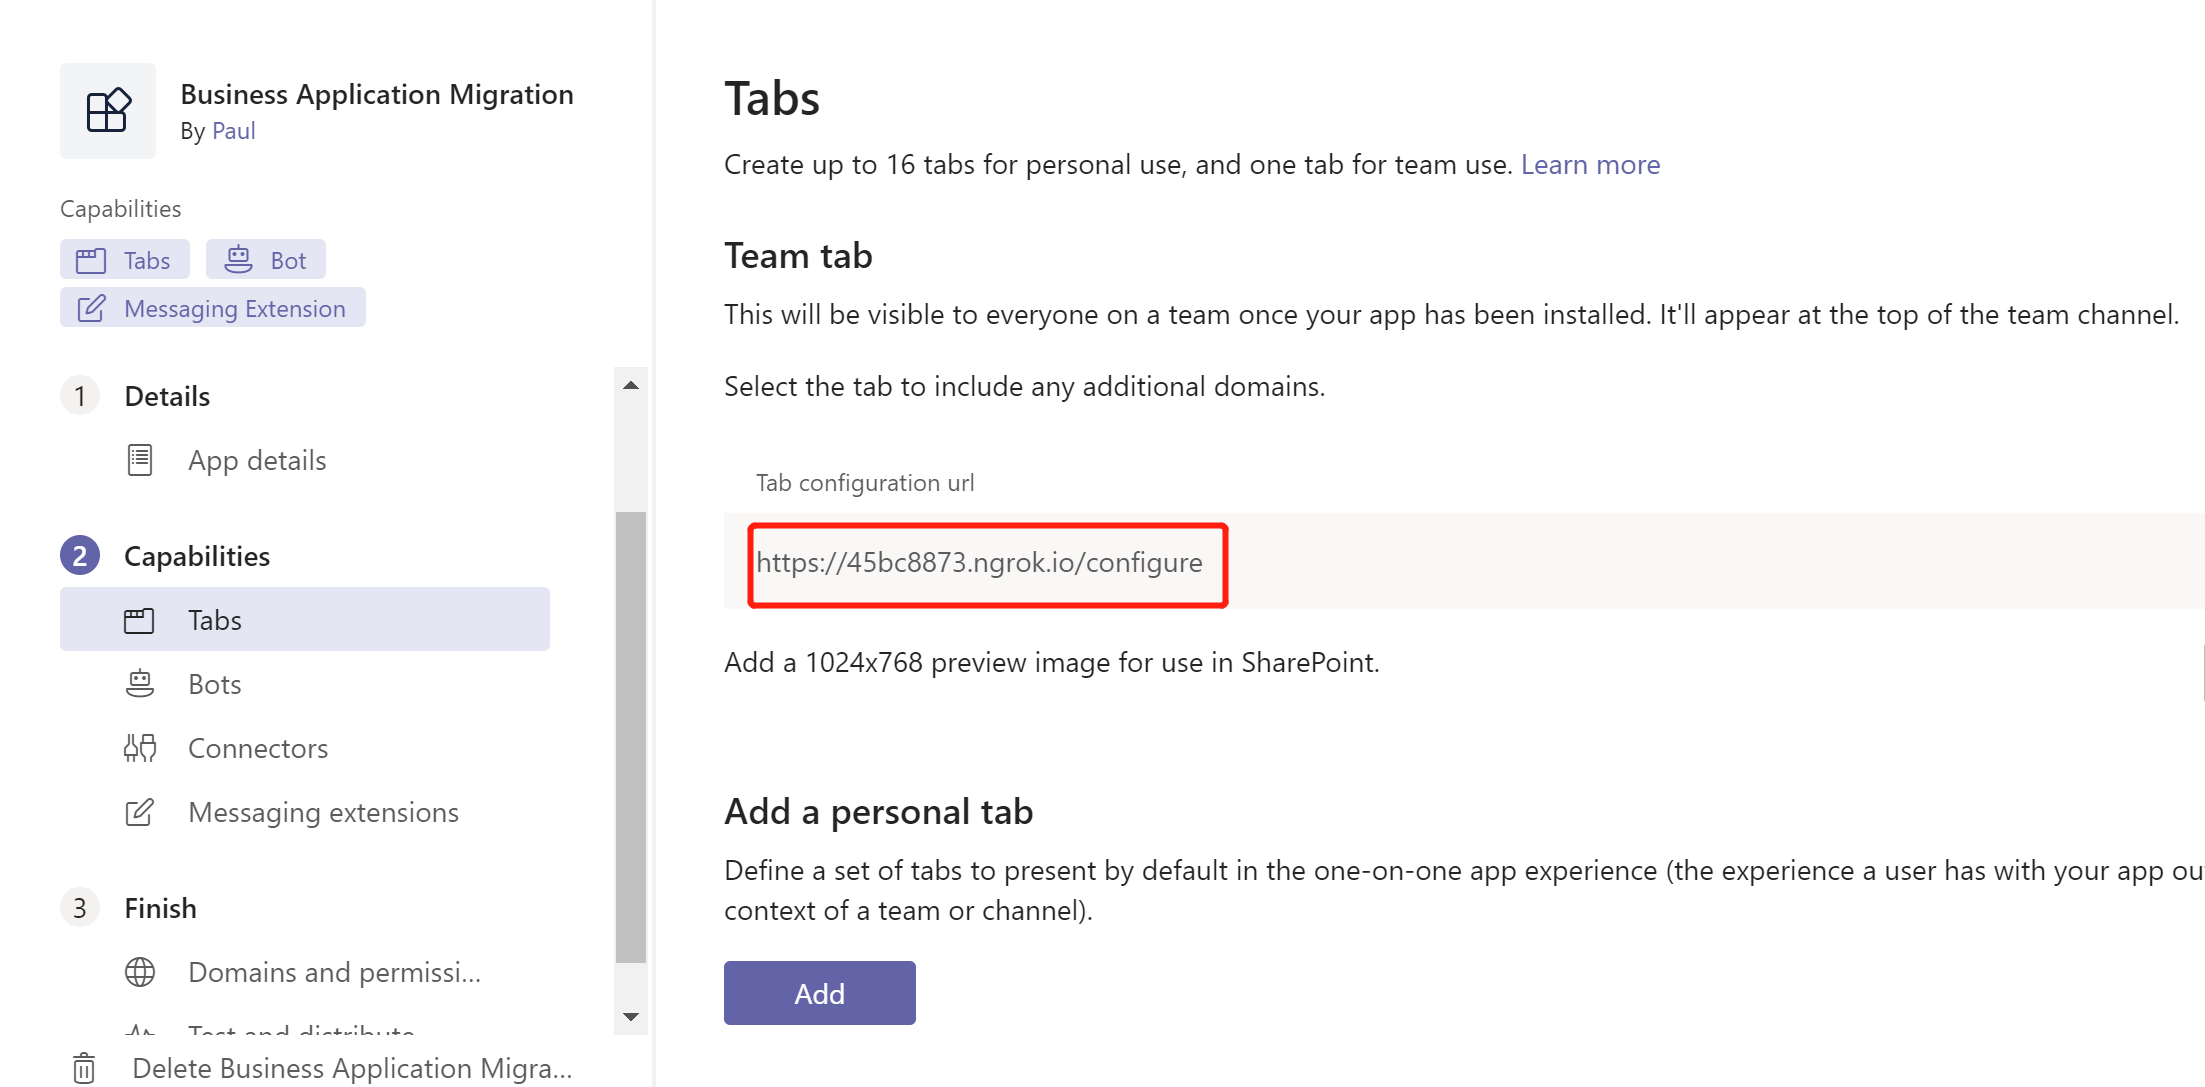Open author Paul link

click(x=233, y=131)
